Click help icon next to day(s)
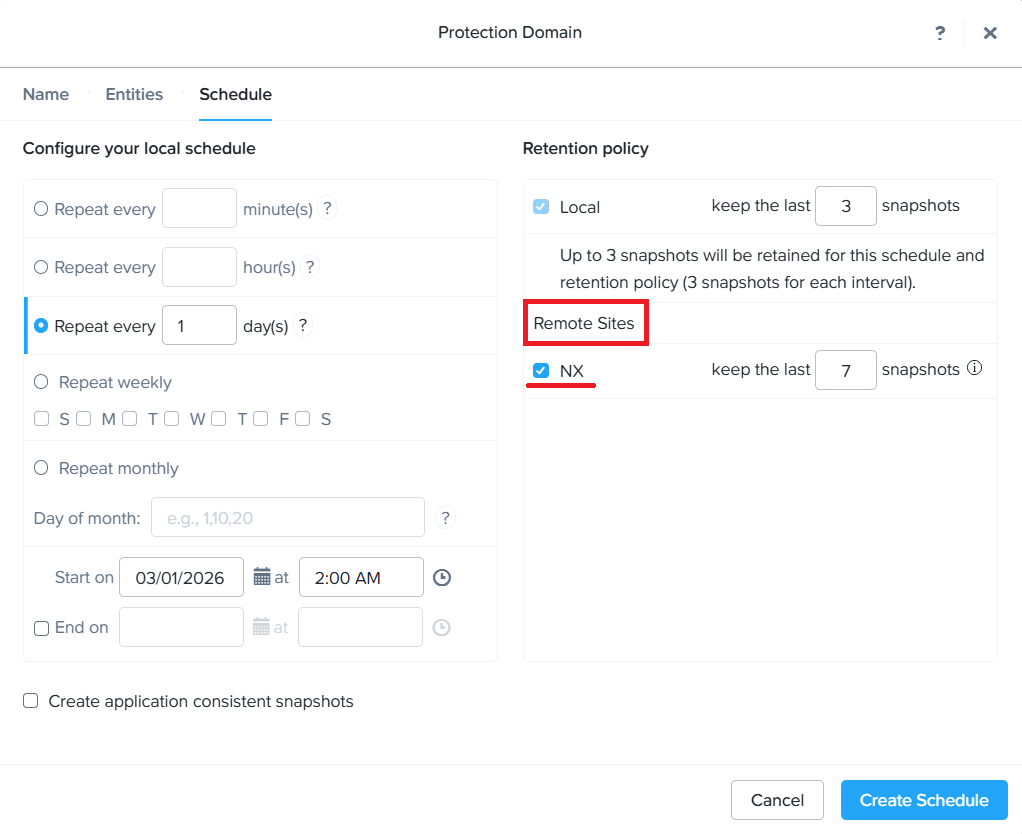Screen dimensions: 1022x834 [x=303, y=325]
